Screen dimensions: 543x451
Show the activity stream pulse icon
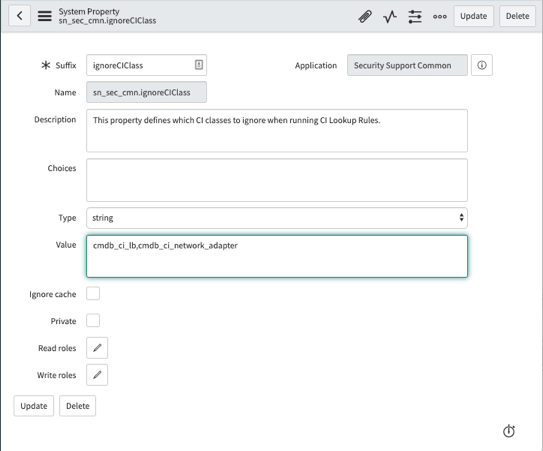[x=390, y=16]
